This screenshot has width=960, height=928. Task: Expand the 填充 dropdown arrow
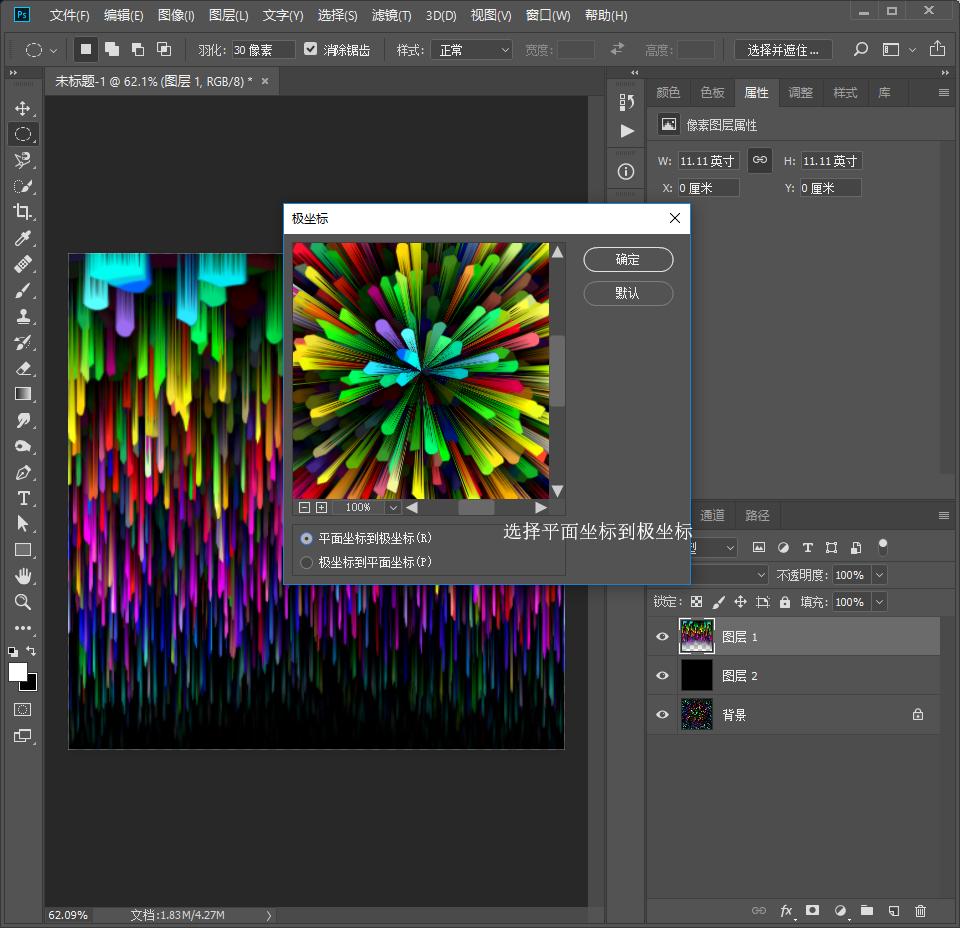(879, 602)
